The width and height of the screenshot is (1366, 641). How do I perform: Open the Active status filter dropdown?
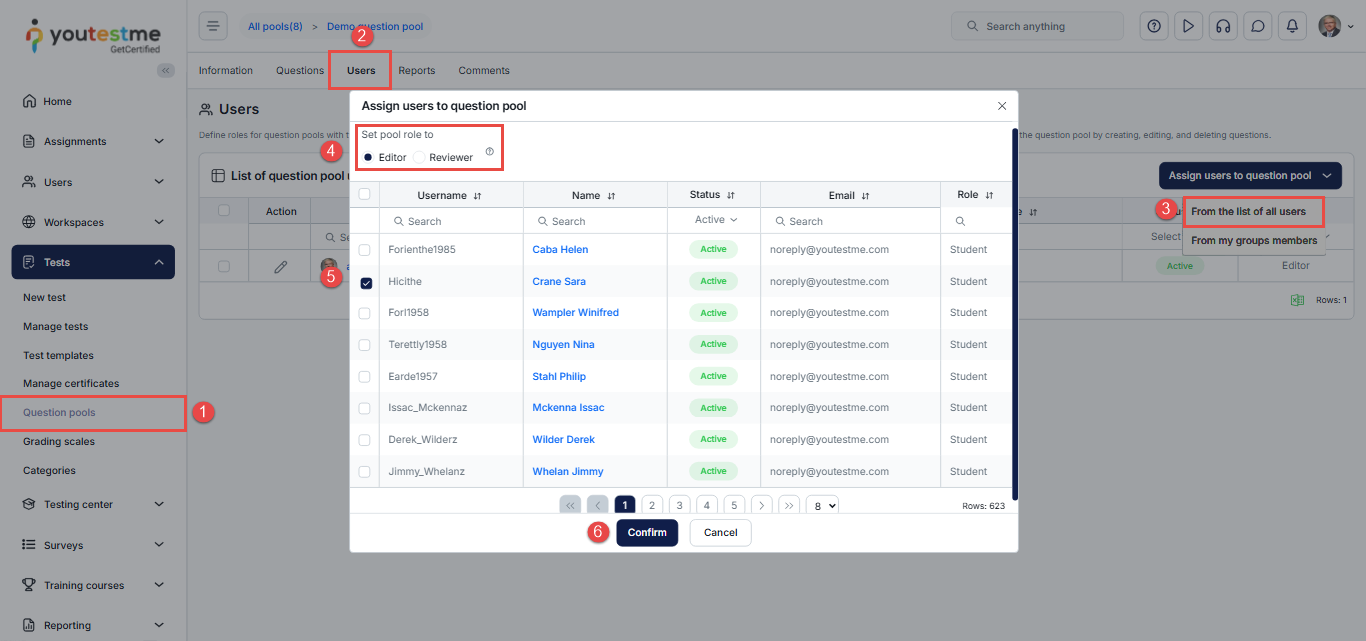pos(715,220)
